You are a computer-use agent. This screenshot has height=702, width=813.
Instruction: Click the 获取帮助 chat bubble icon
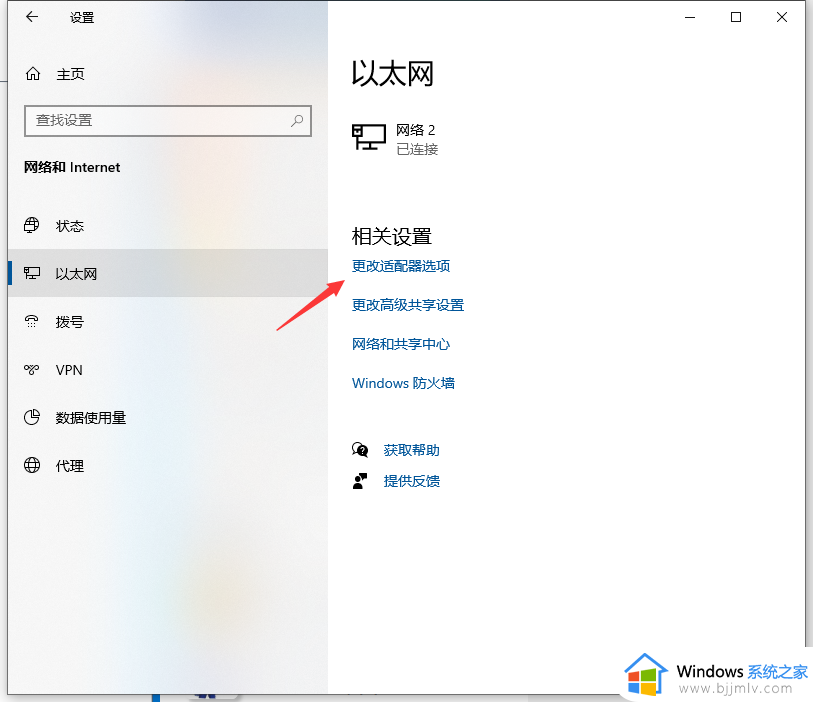360,450
